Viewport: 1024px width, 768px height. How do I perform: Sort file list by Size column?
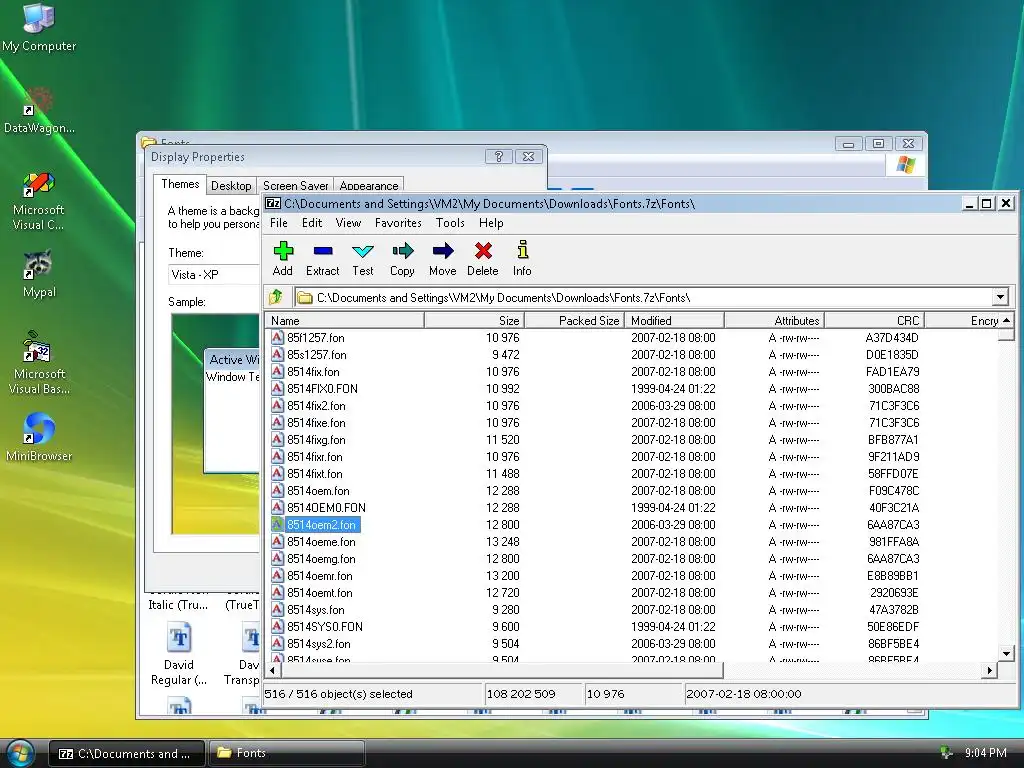(x=475, y=321)
